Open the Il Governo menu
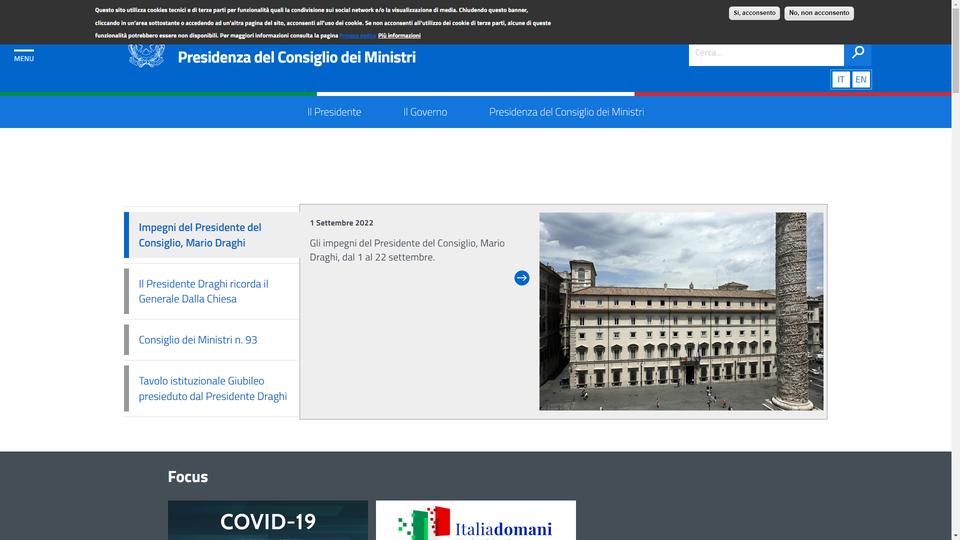 [425, 112]
